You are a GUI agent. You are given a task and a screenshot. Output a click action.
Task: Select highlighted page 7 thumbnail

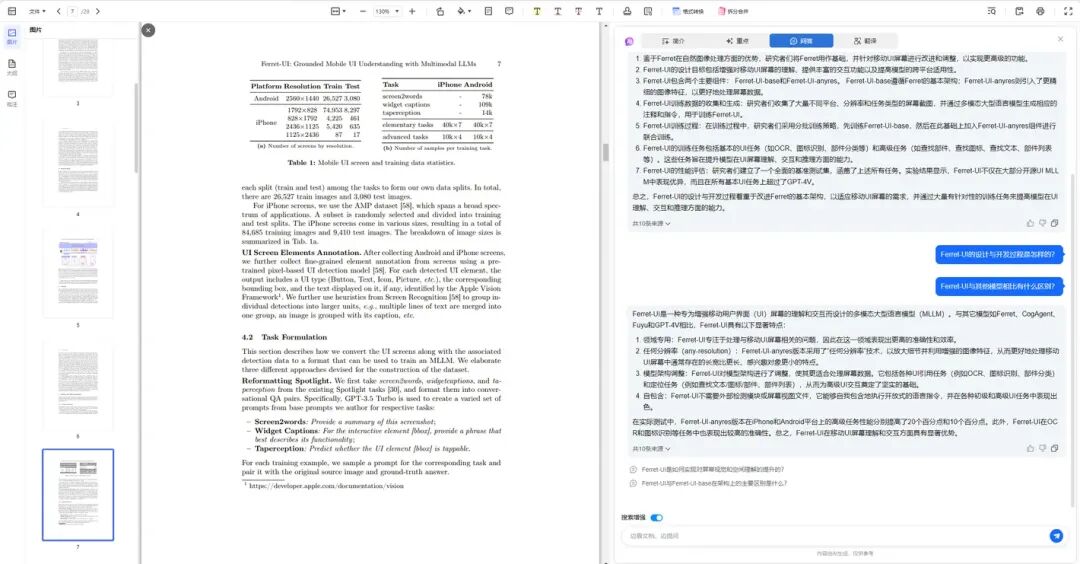[78, 494]
